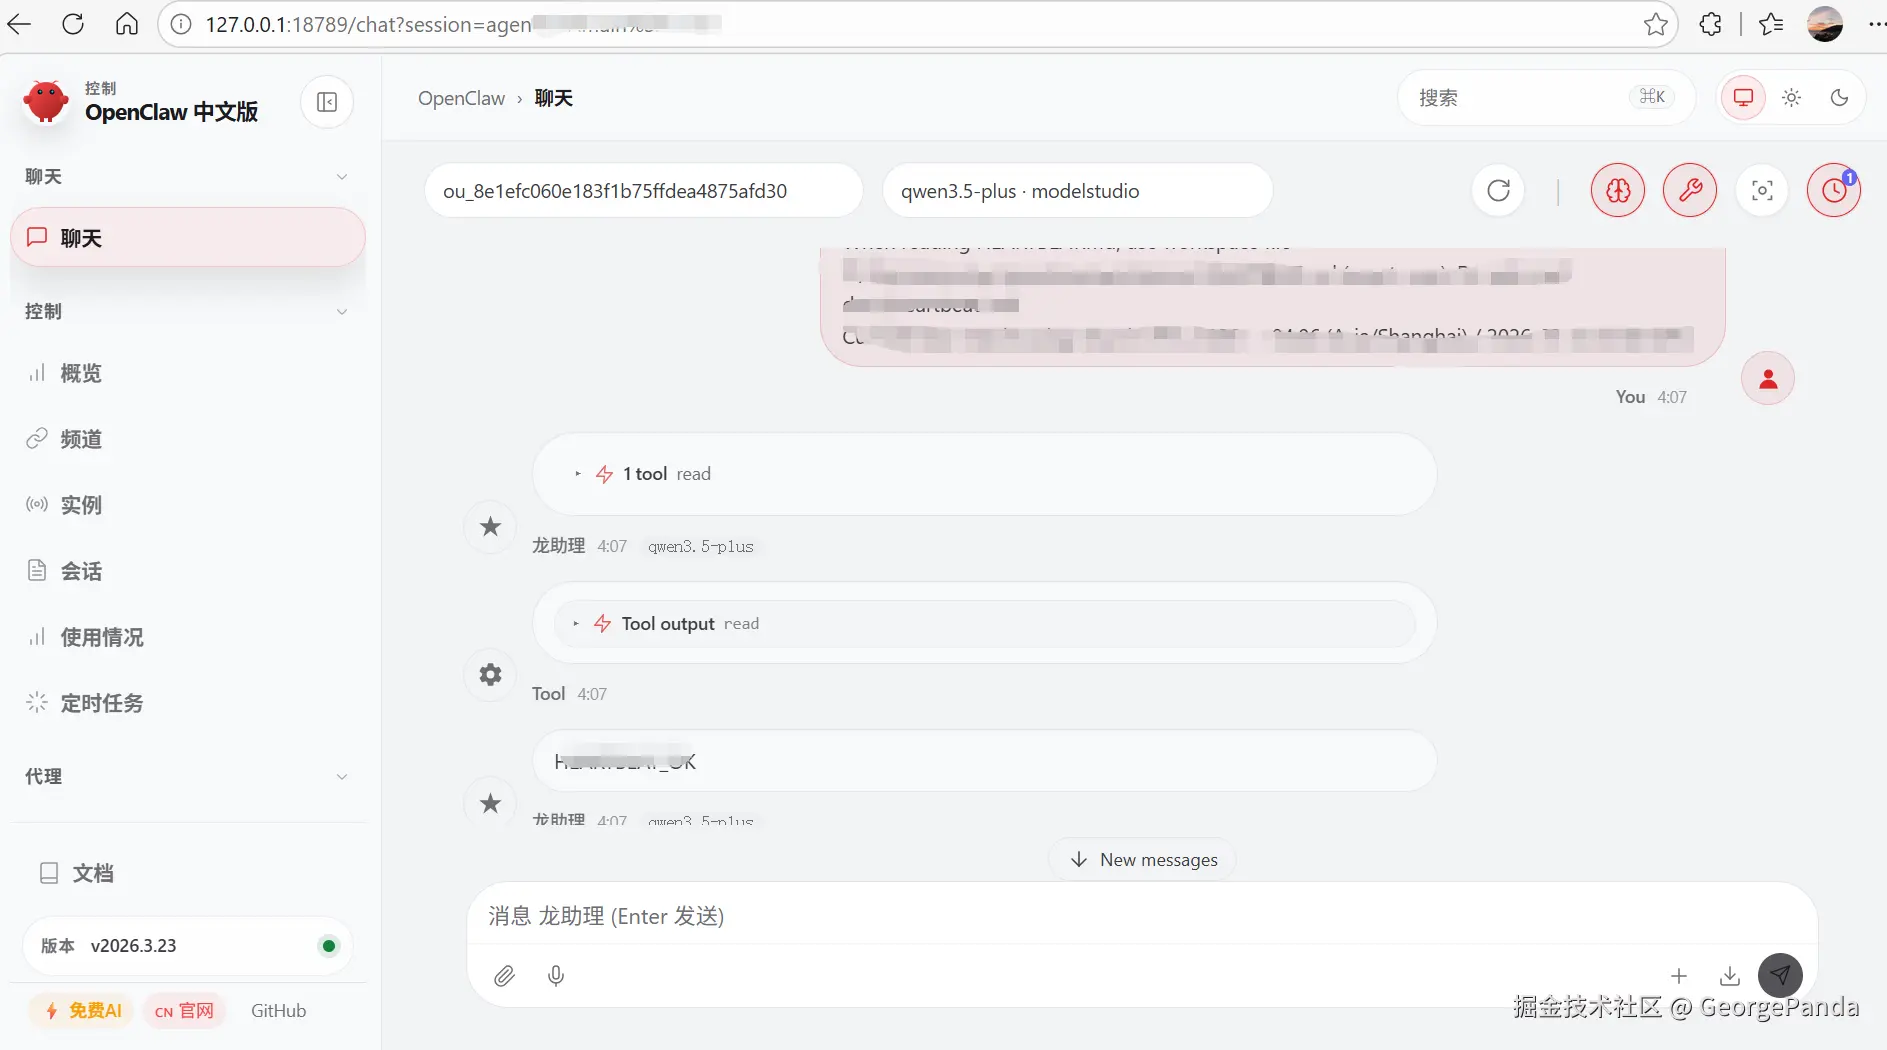Toggle the brain thinking icon
Screen dimensions: 1887x1050
1618,190
